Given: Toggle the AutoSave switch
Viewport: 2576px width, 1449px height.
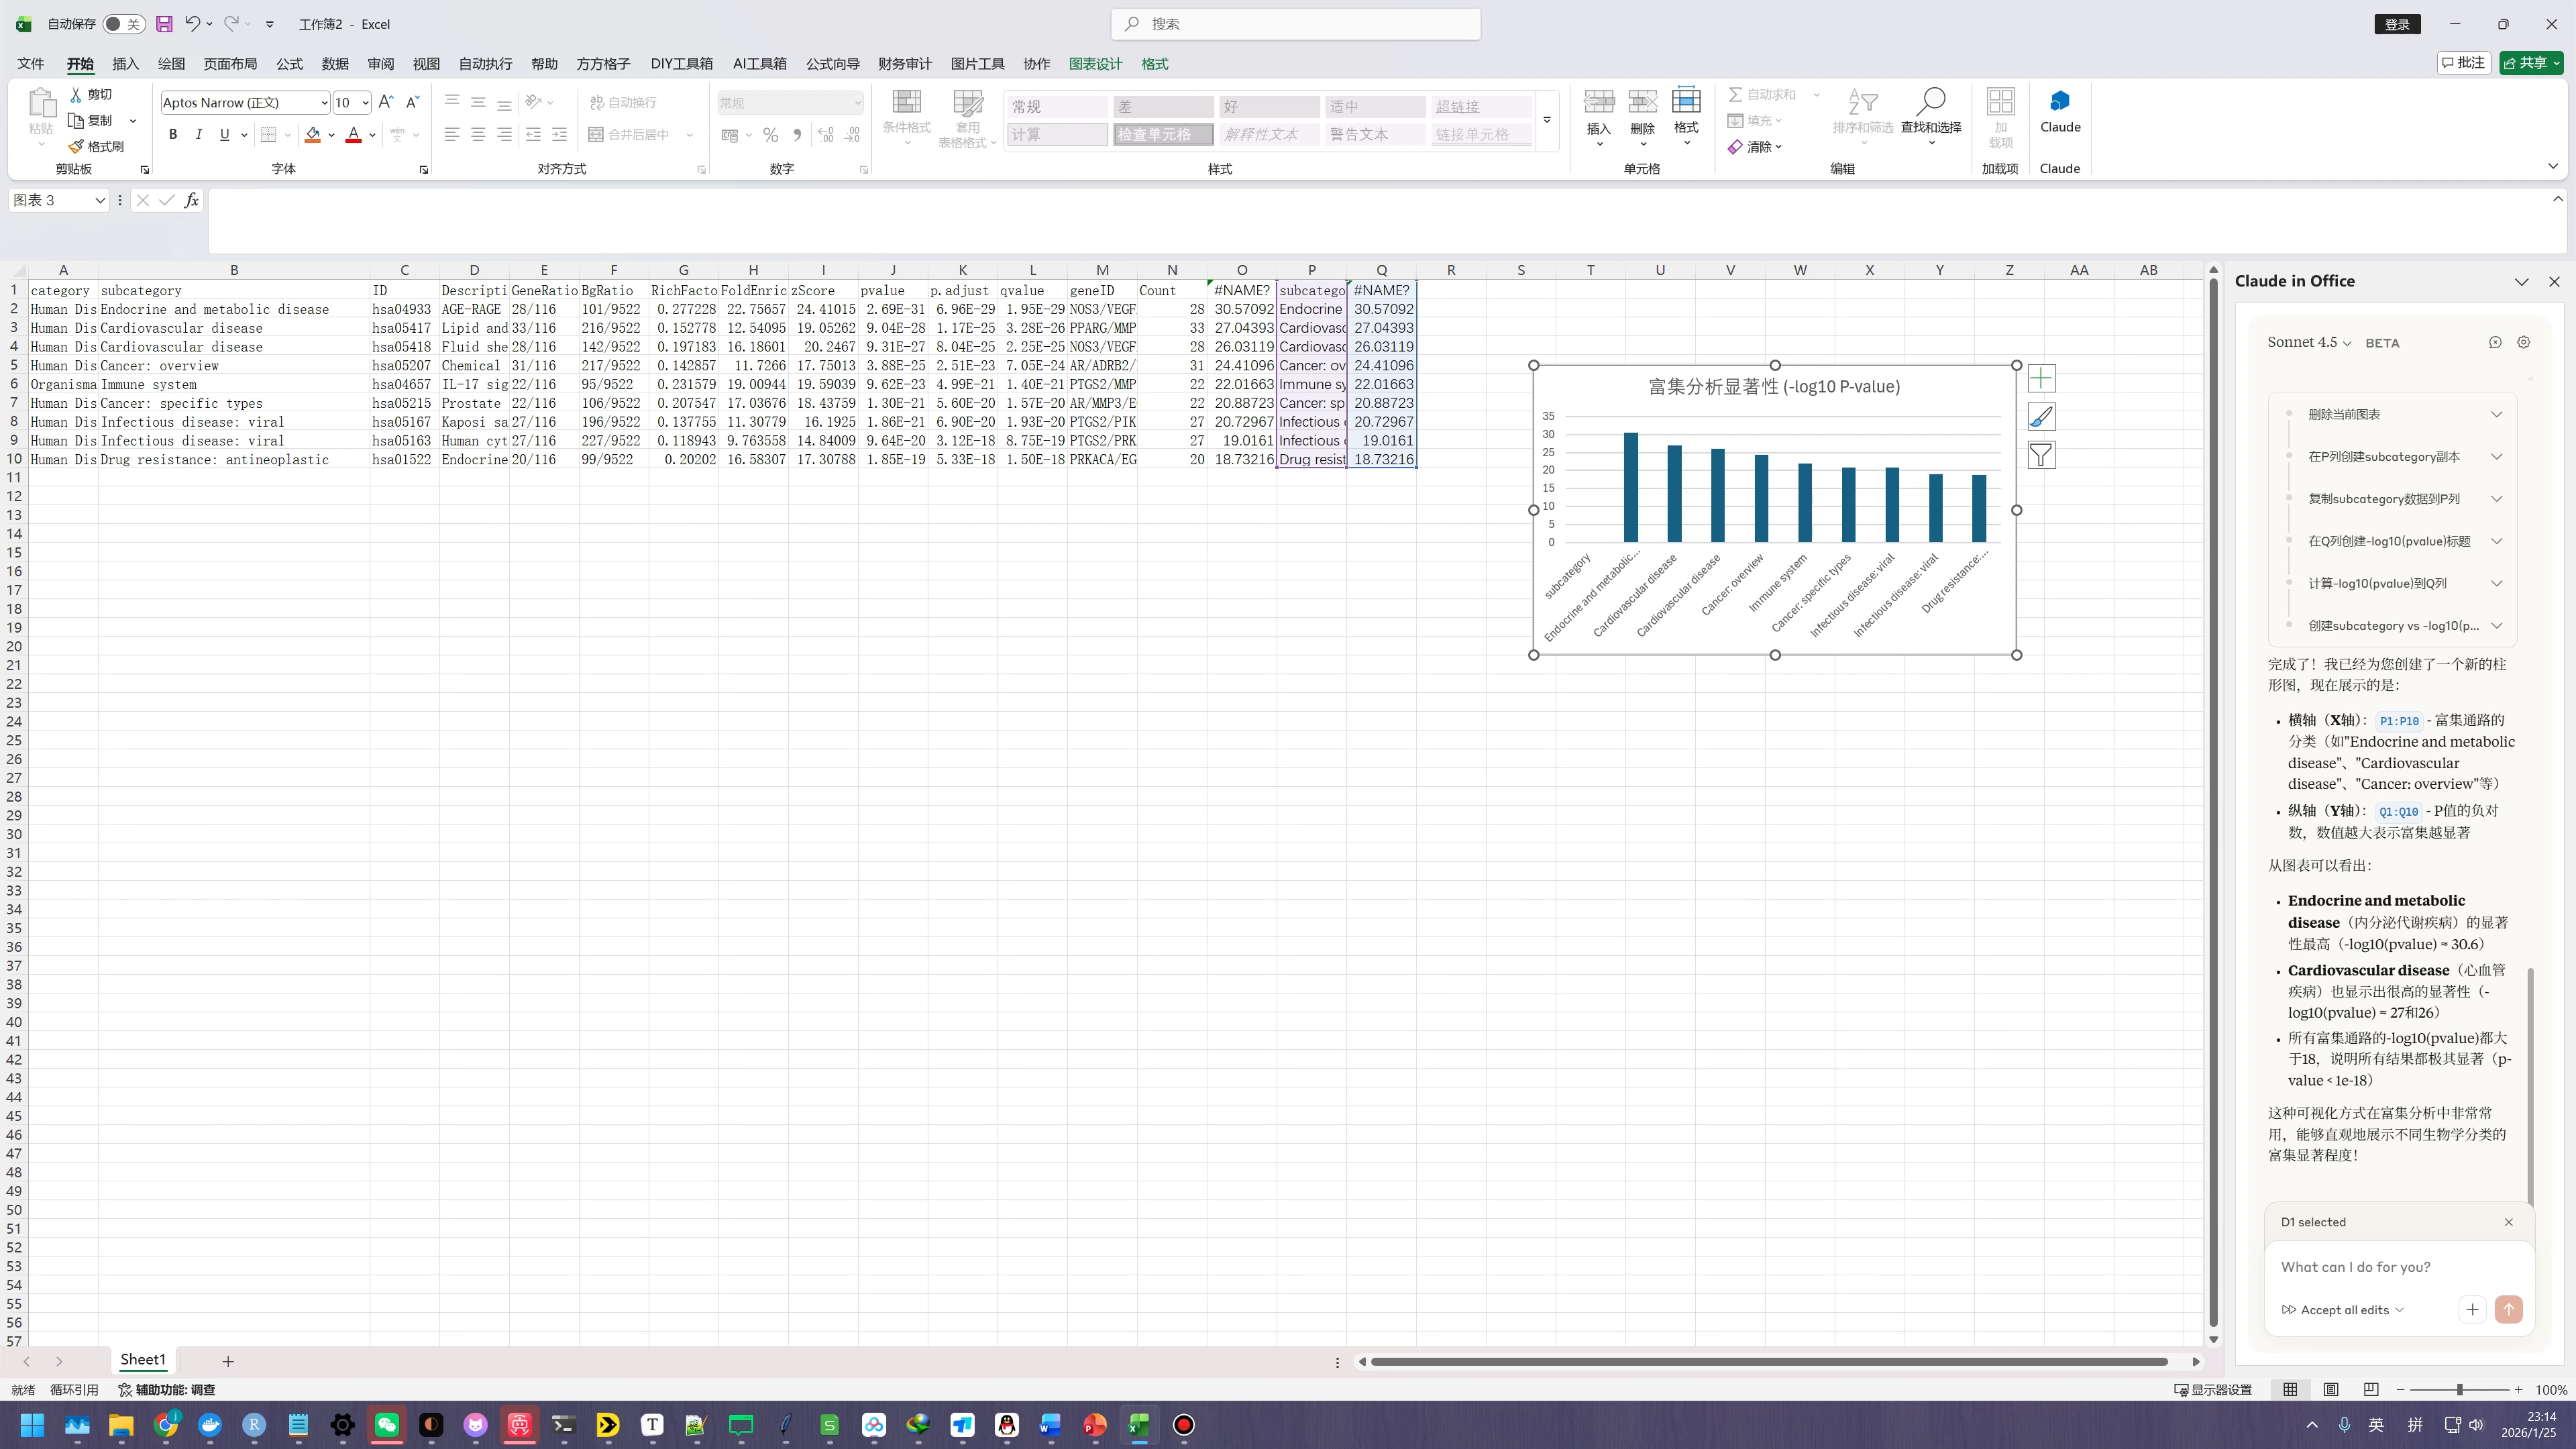Looking at the screenshot, I should pyautogui.click(x=124, y=24).
